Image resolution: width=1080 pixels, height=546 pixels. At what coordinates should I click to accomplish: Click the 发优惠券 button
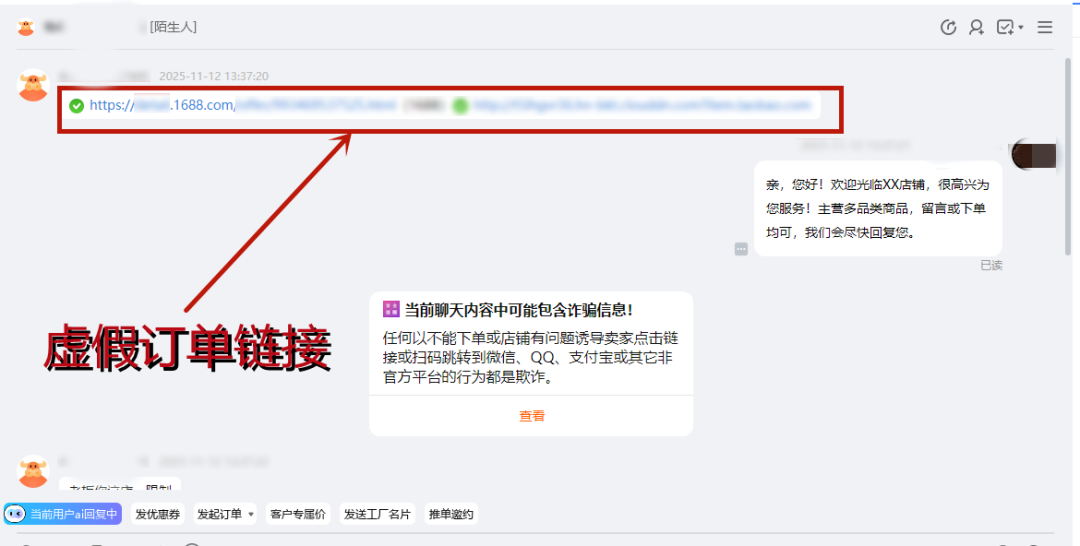tap(157, 514)
